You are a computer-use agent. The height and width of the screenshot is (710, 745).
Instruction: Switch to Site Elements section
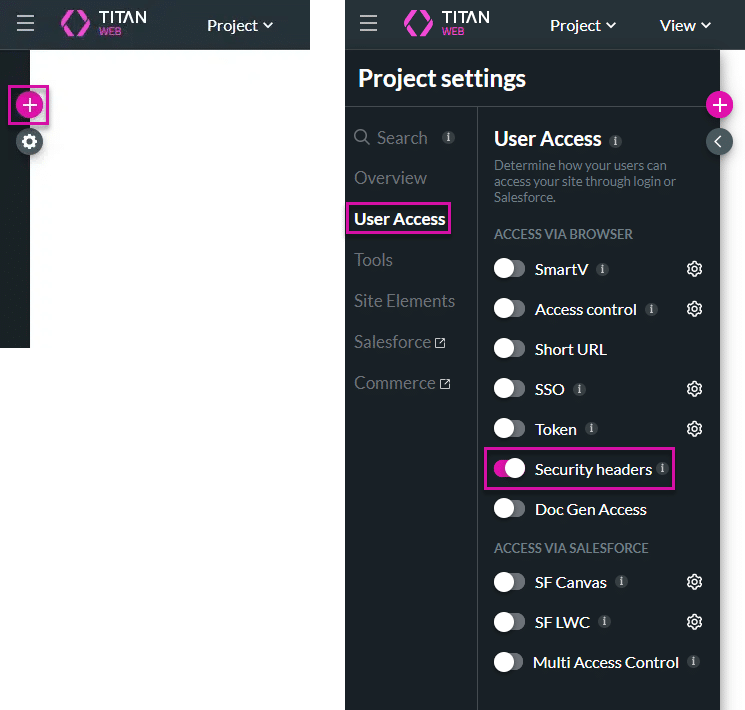[x=404, y=301]
